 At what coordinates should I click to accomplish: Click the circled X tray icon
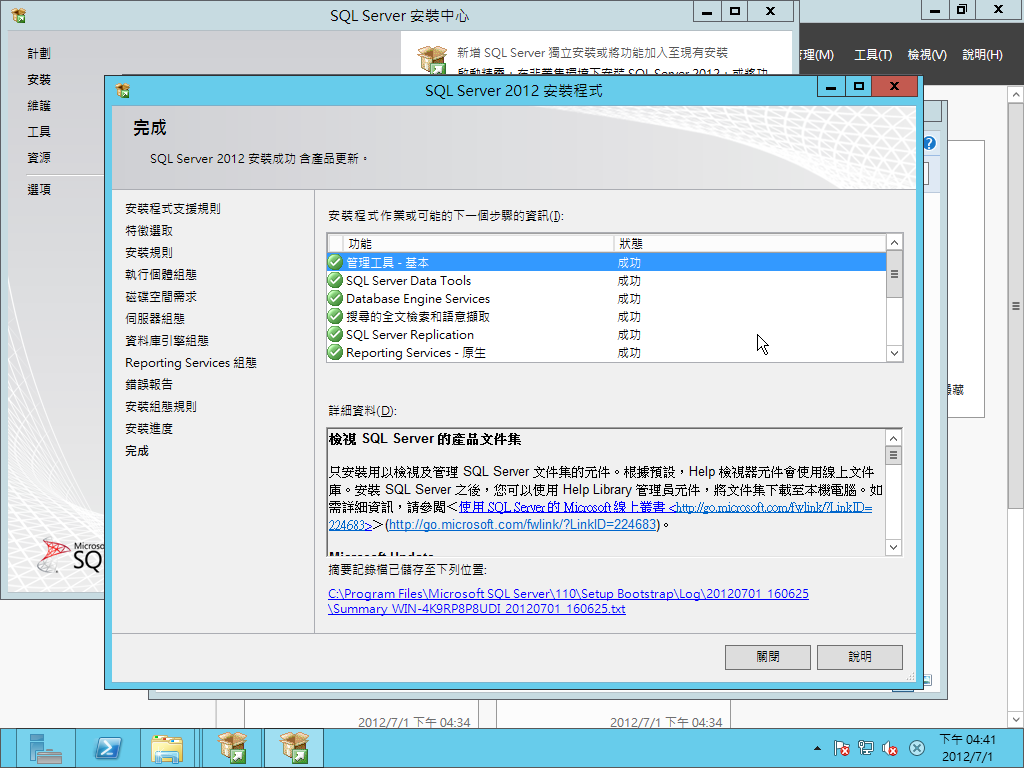point(917,748)
